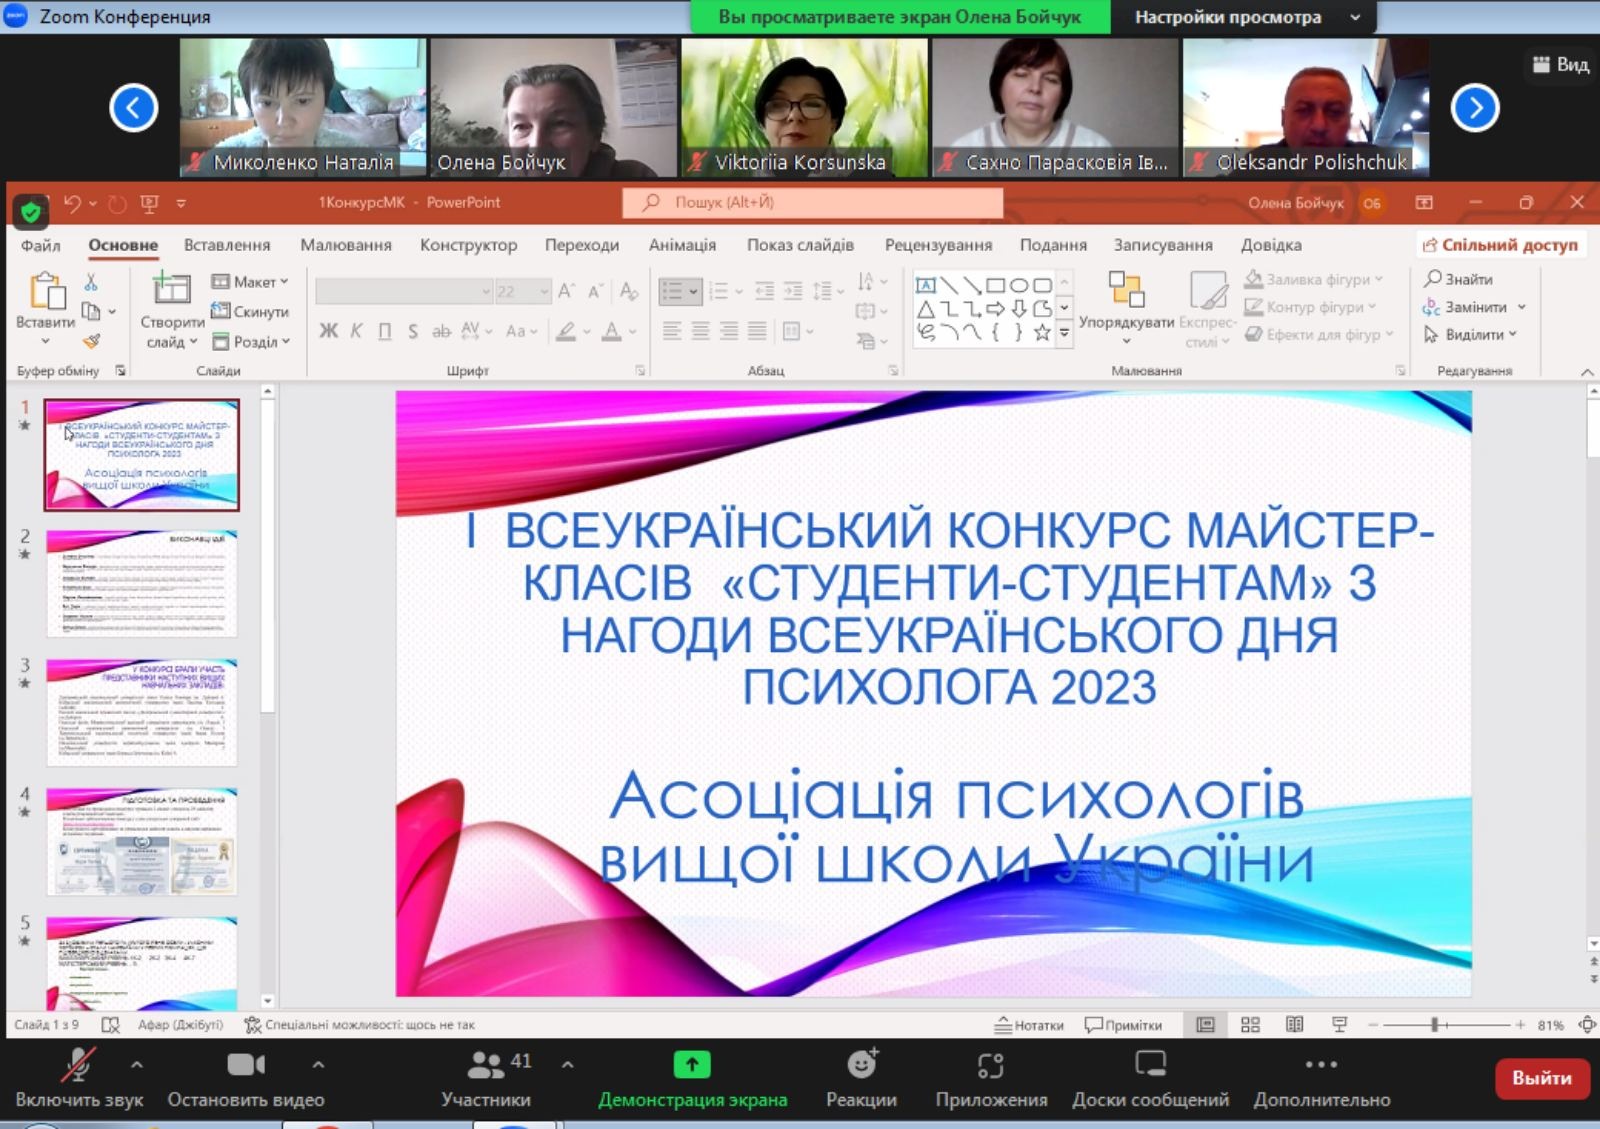
Task: Switch to the Insert (Вставлення) tab
Action: tap(227, 245)
